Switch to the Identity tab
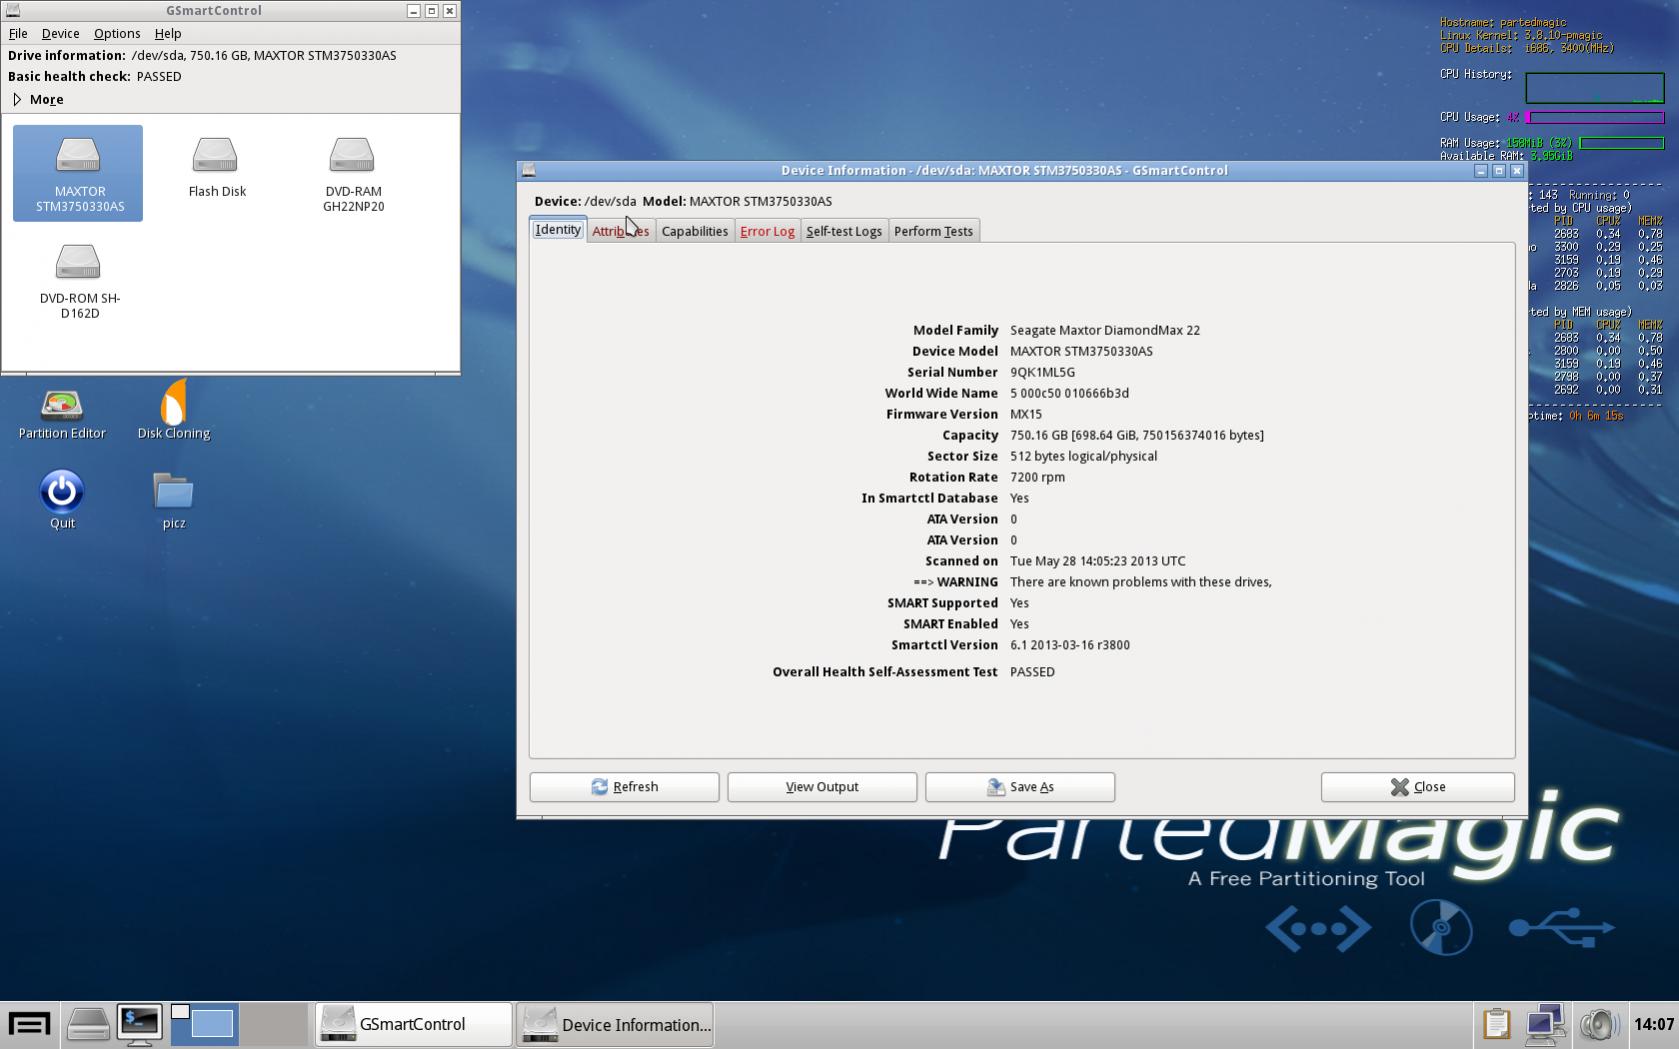The width and height of the screenshot is (1679, 1049). (558, 229)
